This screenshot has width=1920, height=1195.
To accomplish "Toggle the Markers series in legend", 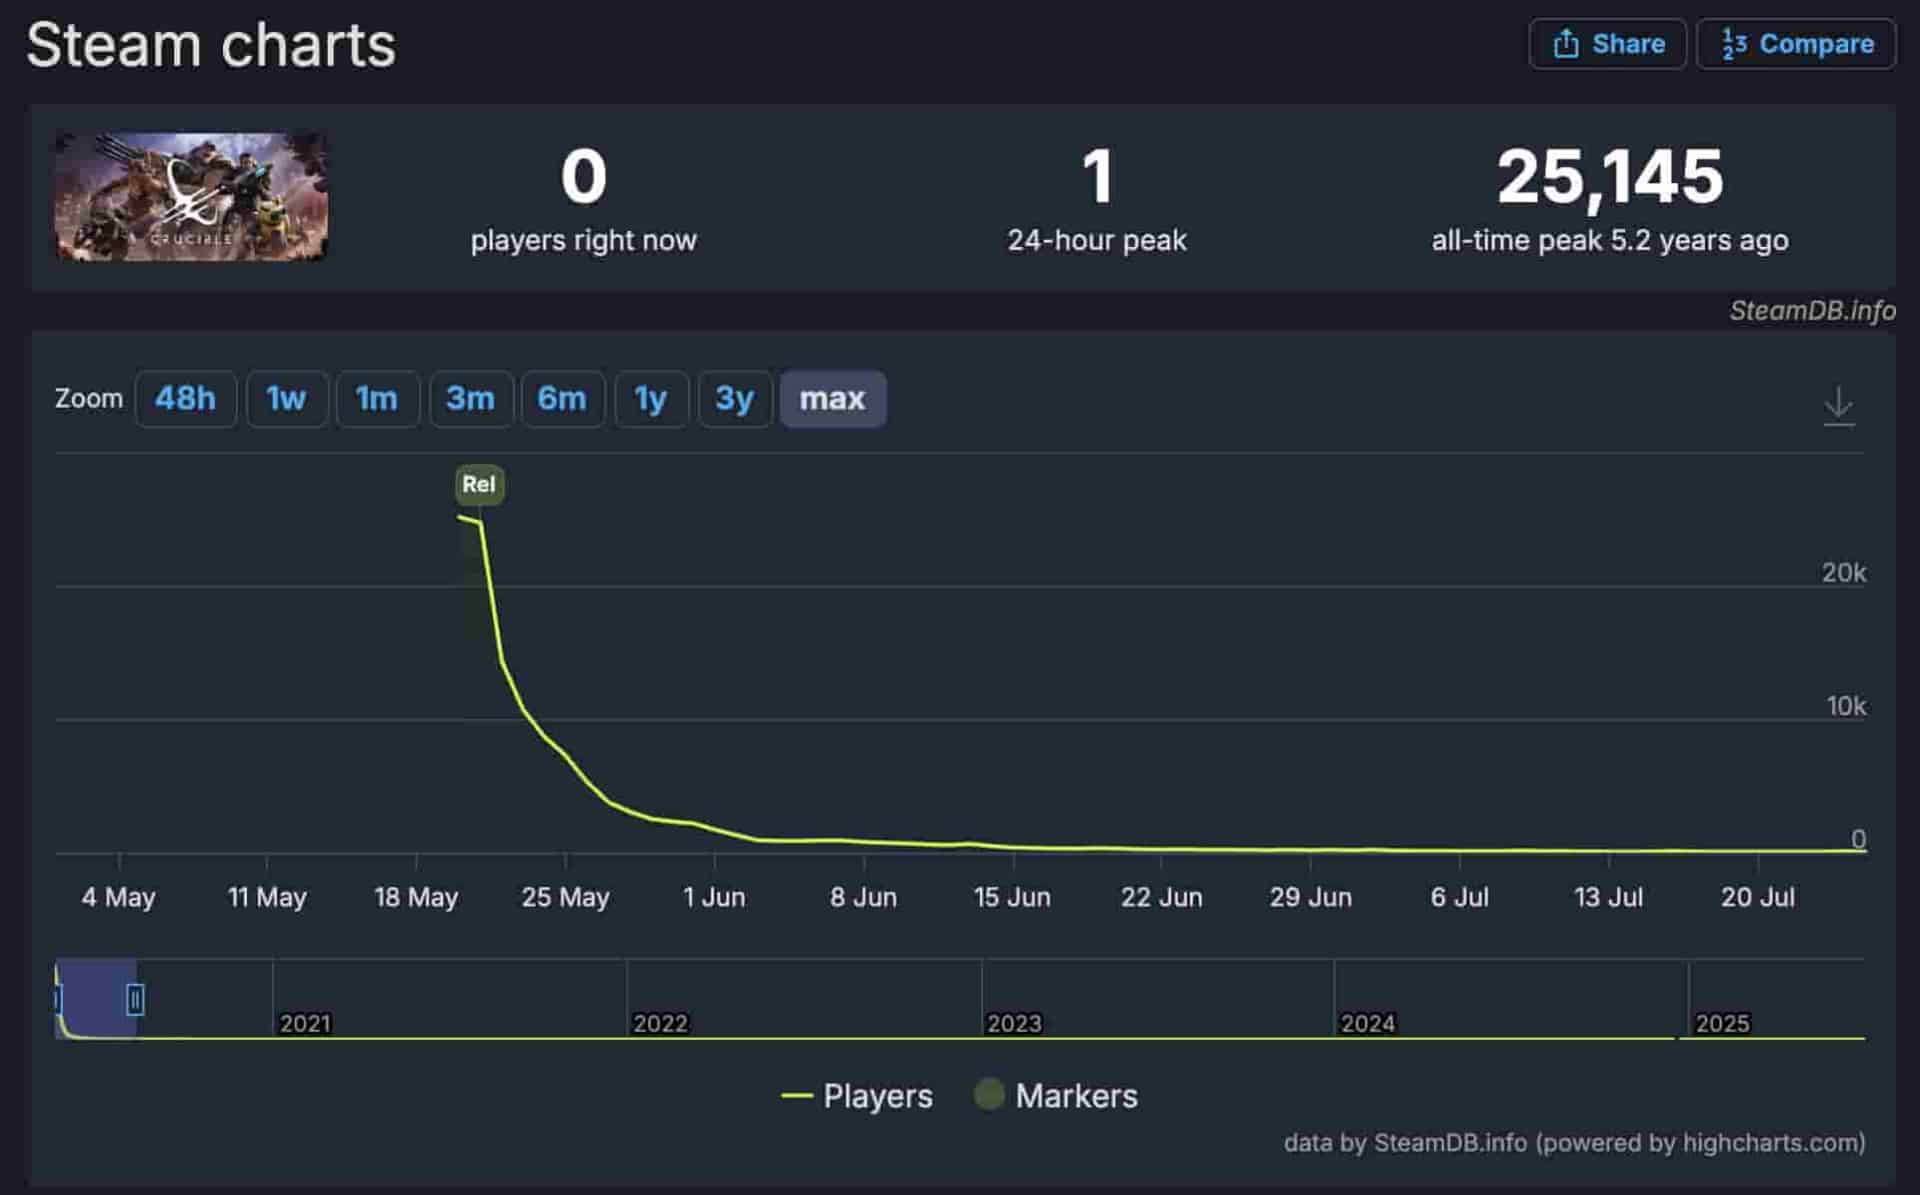I will [1057, 1096].
